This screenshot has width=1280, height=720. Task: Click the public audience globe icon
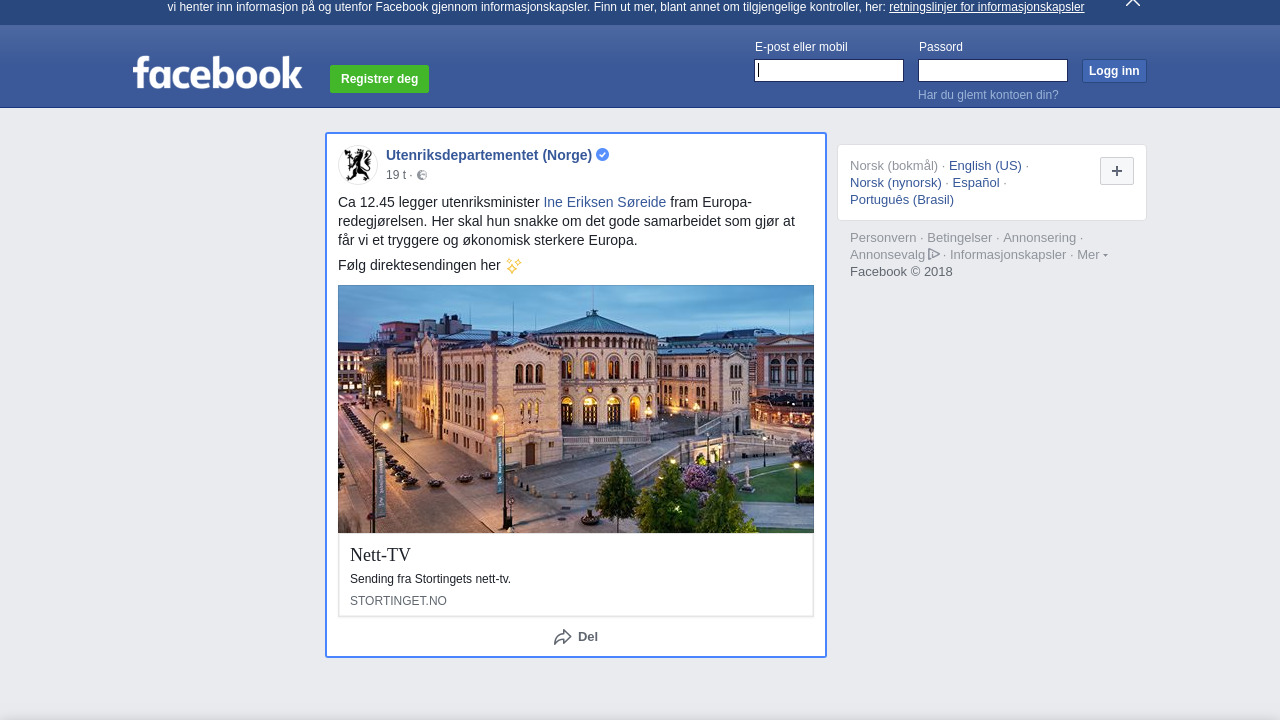422,175
